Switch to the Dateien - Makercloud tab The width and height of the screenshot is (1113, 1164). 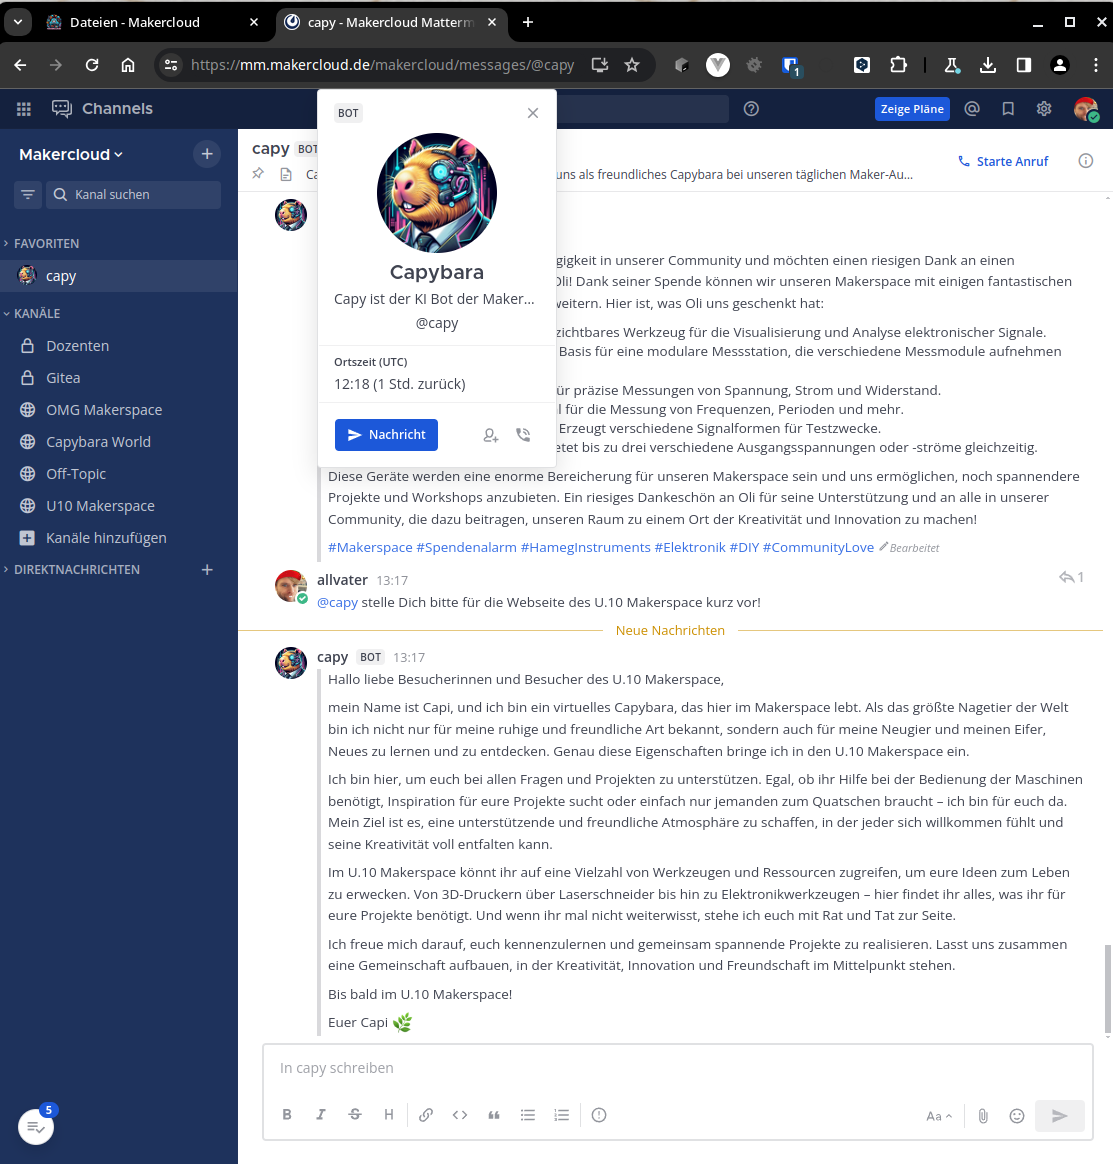pyautogui.click(x=134, y=22)
